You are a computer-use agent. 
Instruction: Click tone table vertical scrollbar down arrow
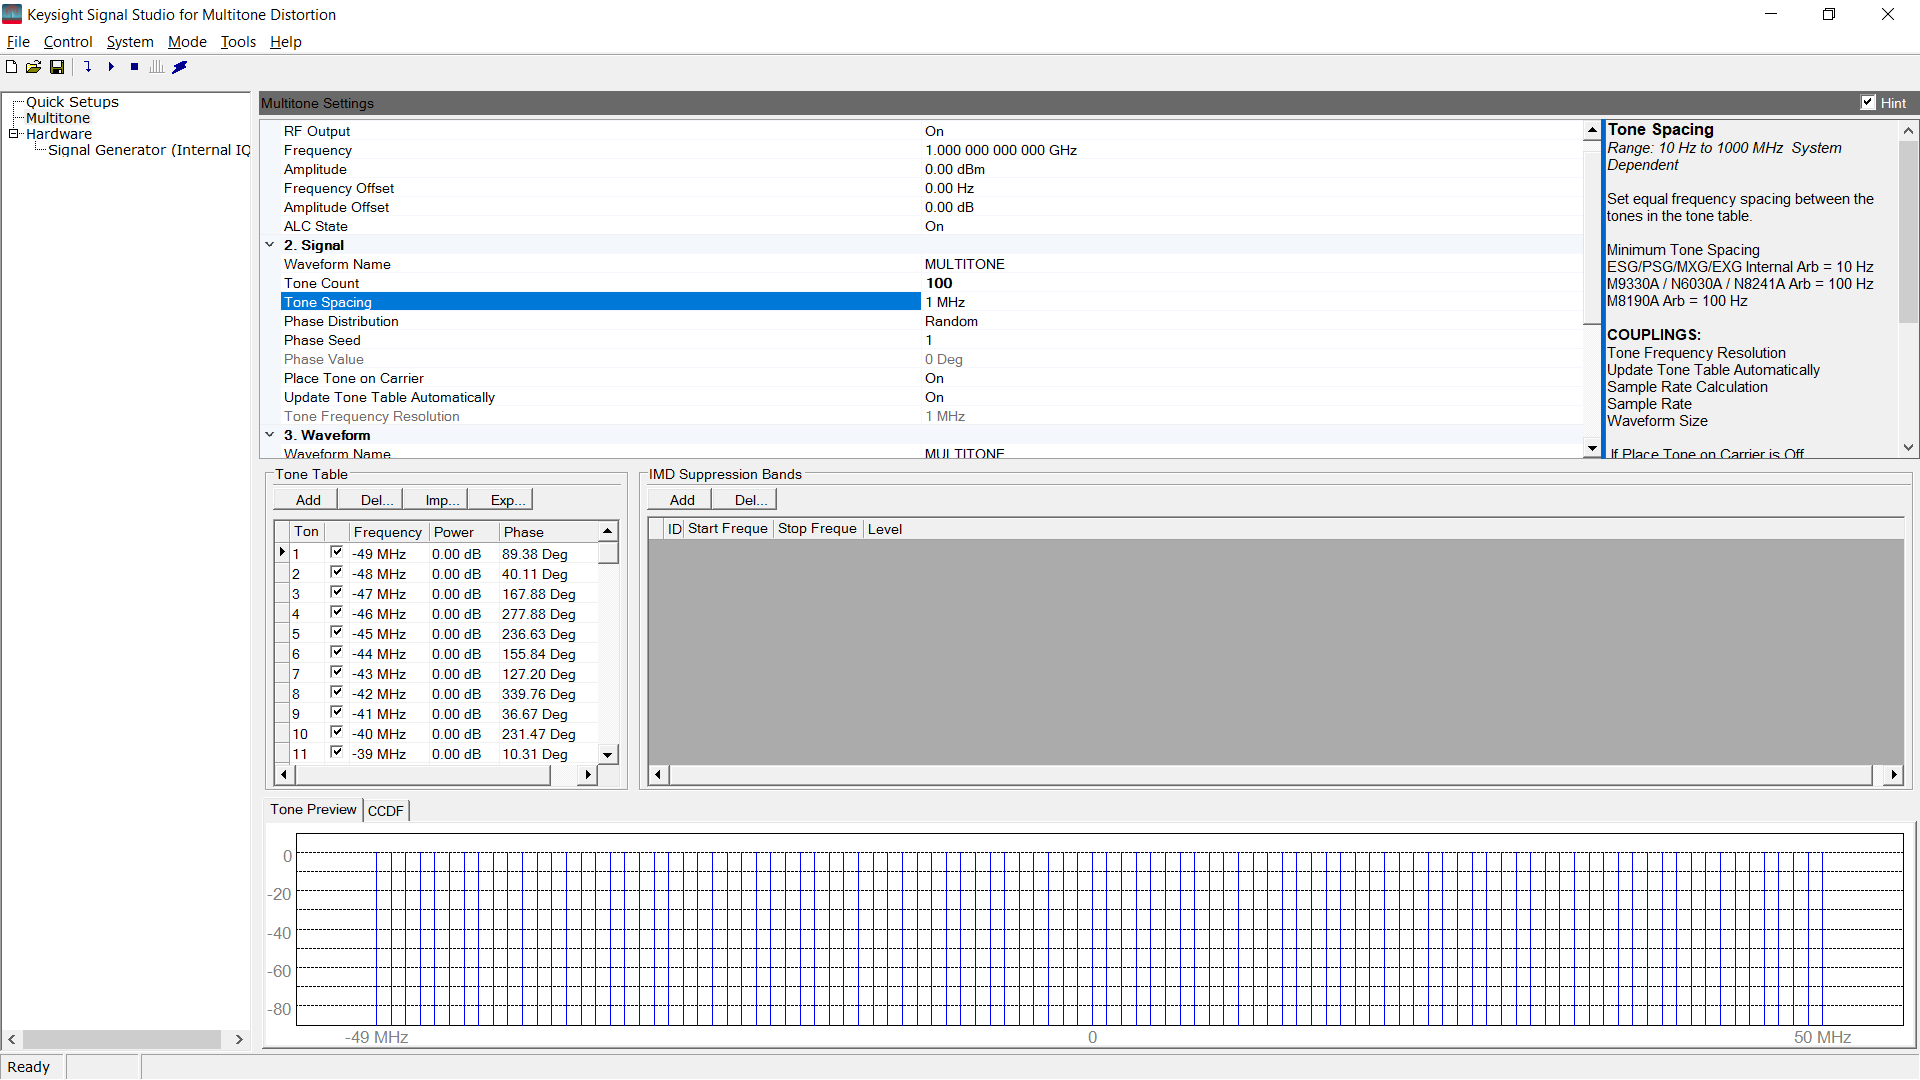(x=608, y=755)
